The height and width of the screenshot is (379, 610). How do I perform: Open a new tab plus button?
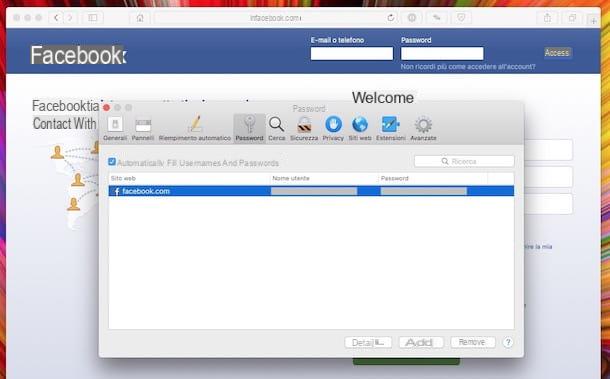click(593, 20)
